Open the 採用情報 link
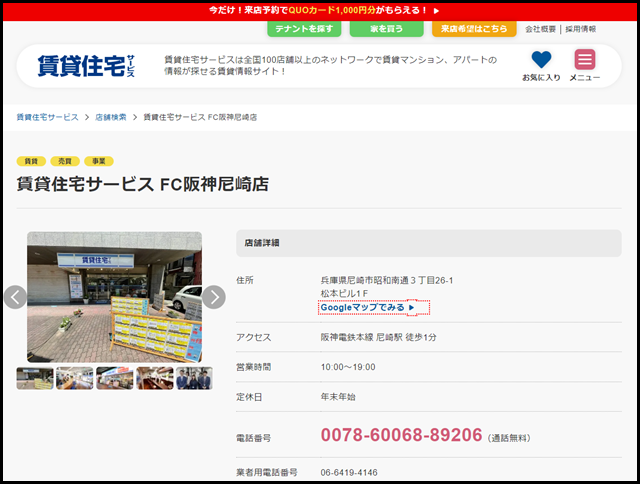The width and height of the screenshot is (640, 484). [x=580, y=29]
